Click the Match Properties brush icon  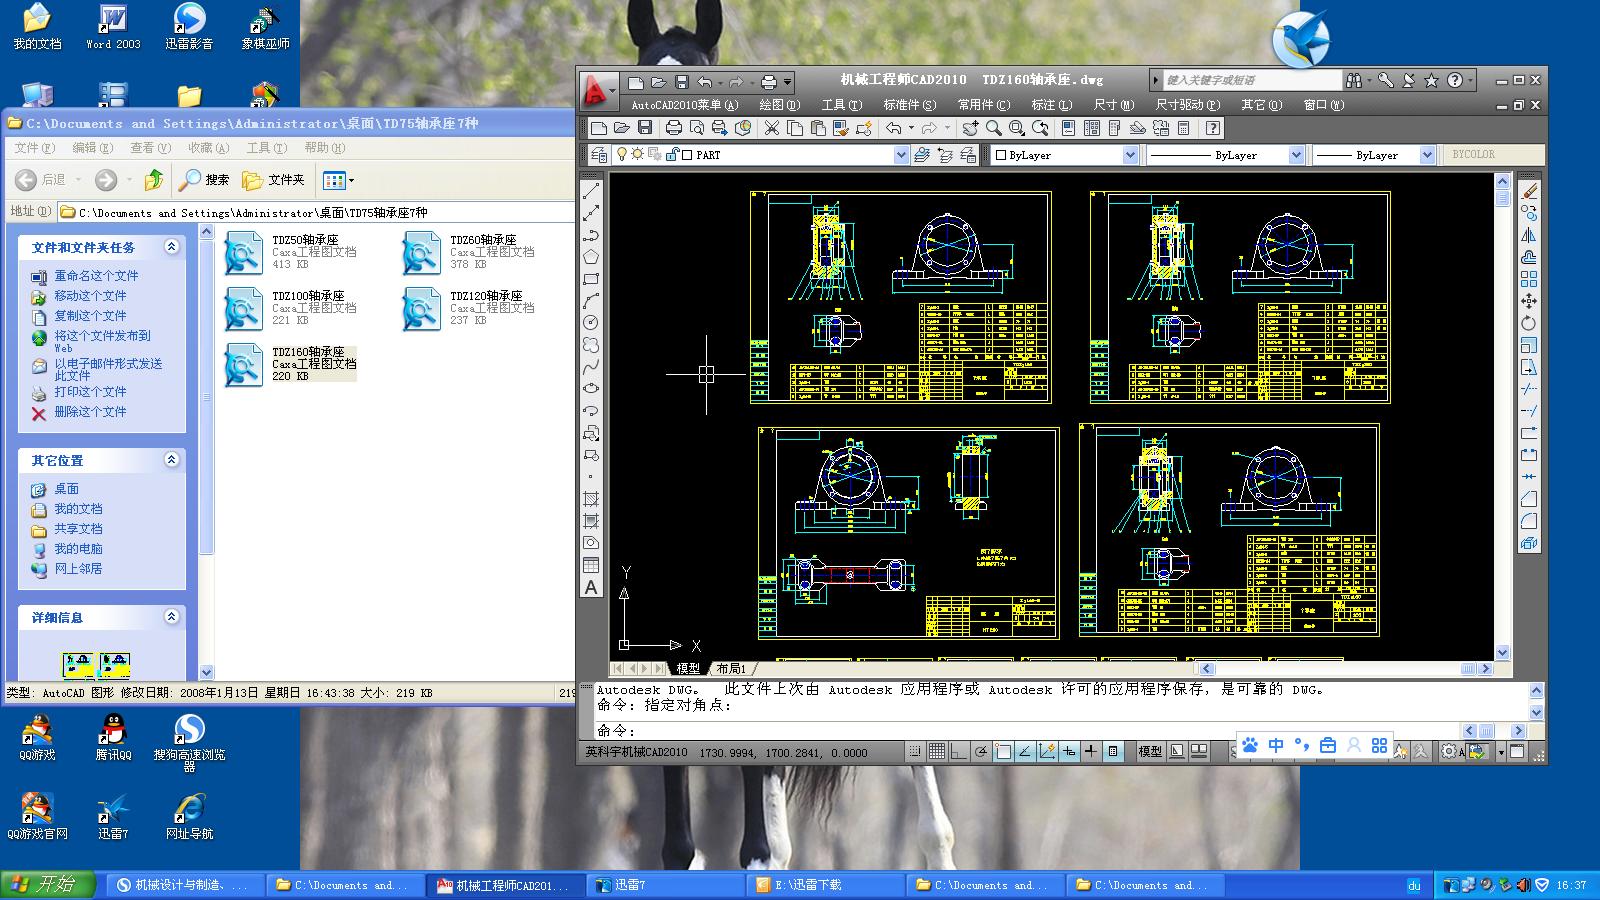[x=841, y=128]
